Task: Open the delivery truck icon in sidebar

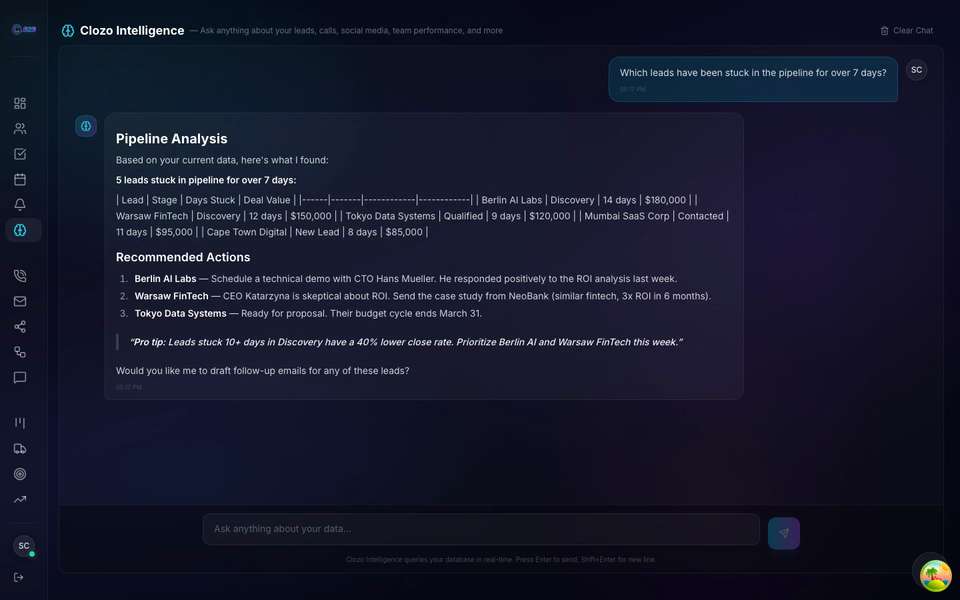Action: point(20,449)
